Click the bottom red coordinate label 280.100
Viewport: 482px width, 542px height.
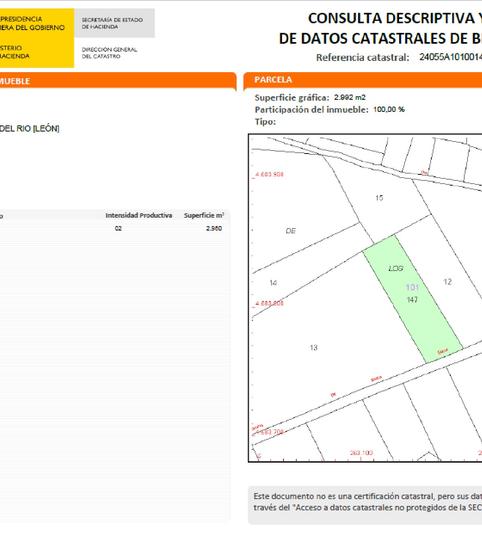coord(361,452)
